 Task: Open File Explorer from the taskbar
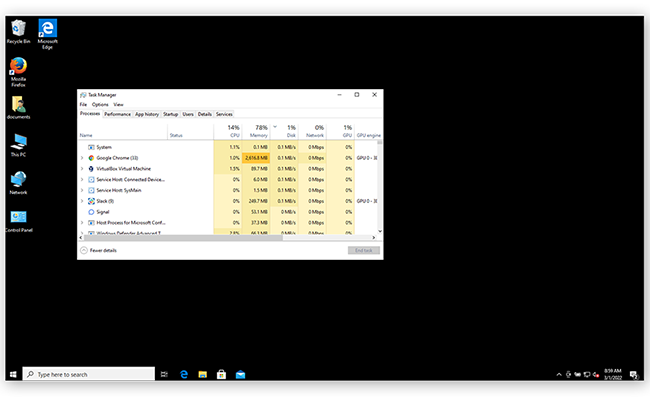click(x=202, y=374)
